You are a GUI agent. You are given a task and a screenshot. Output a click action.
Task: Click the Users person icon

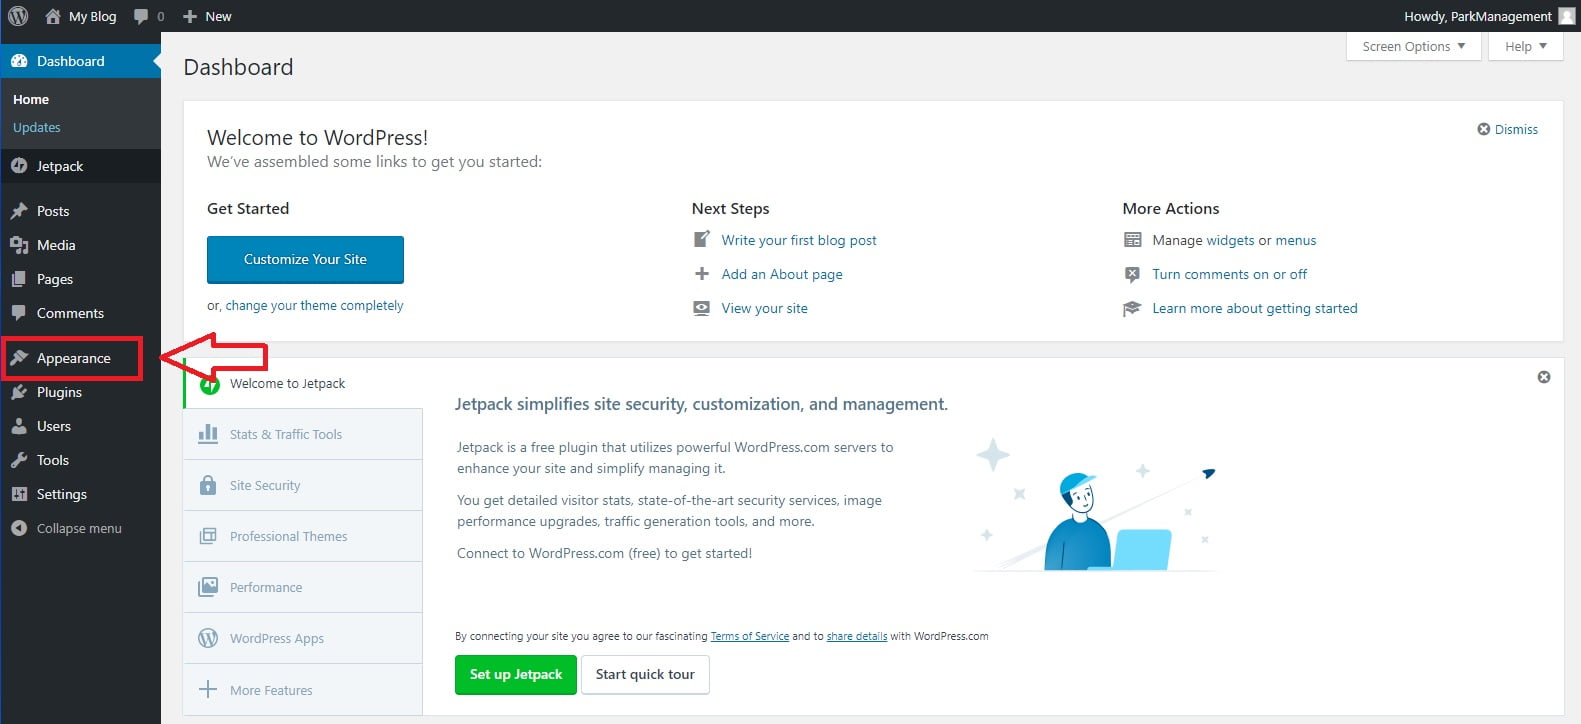(x=19, y=426)
